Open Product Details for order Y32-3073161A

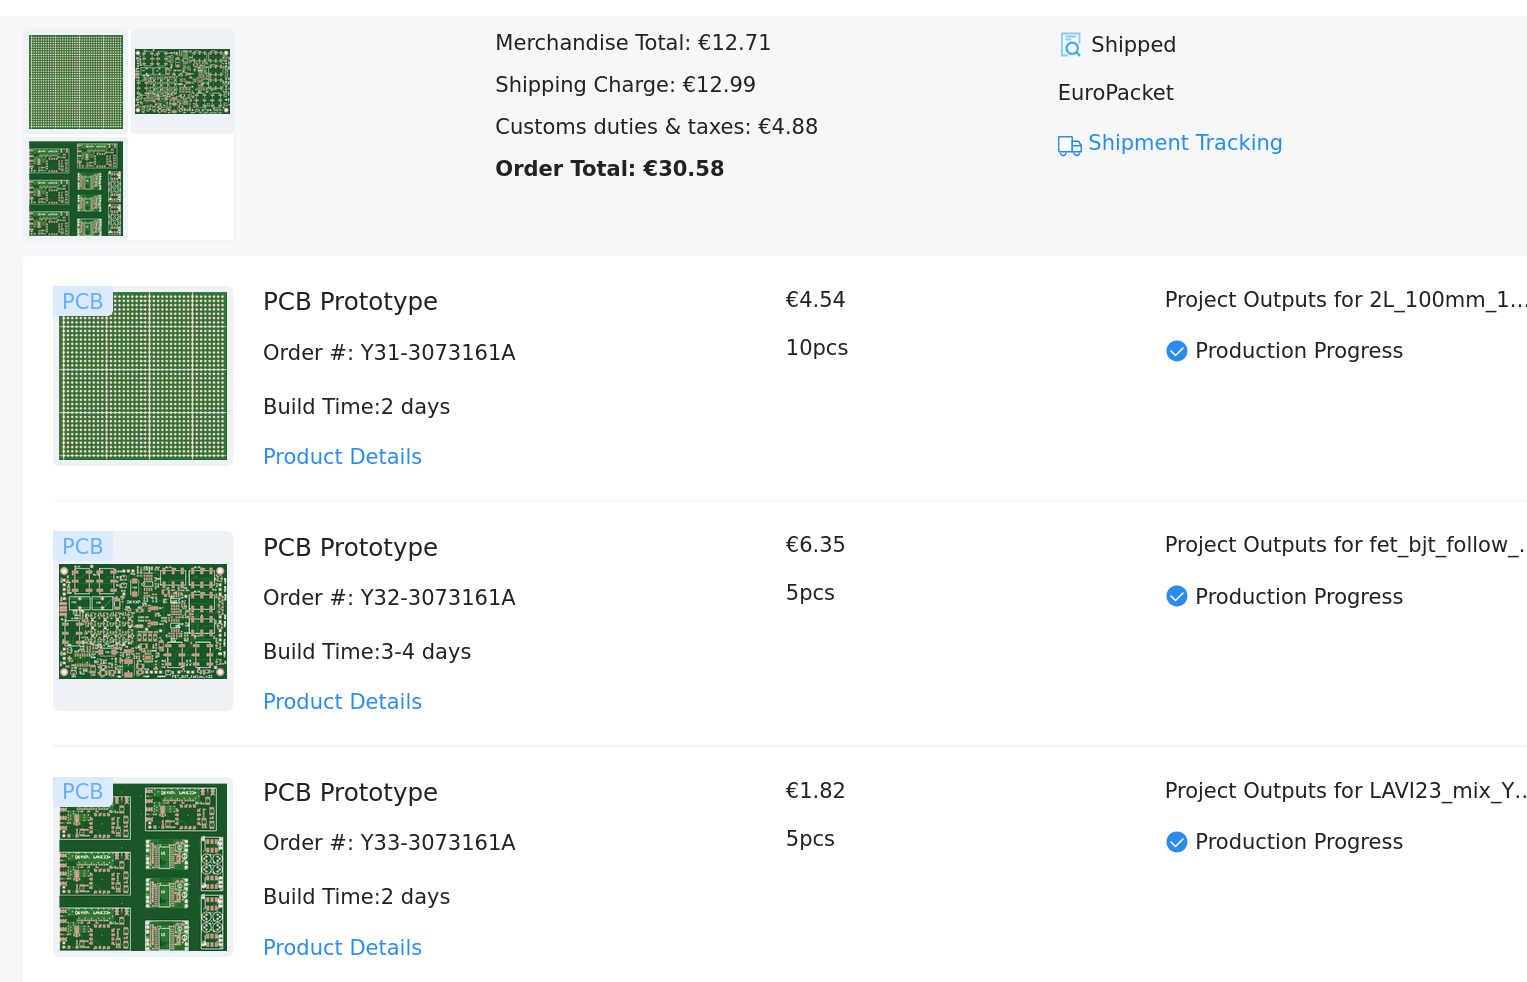pos(342,702)
